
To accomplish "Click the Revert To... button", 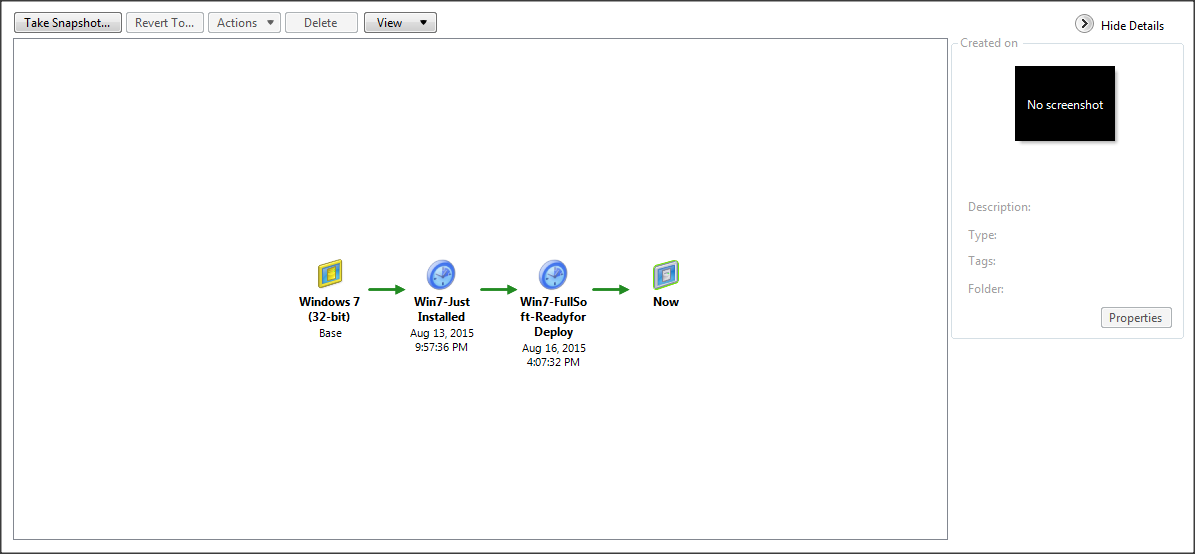I will pos(165,23).
